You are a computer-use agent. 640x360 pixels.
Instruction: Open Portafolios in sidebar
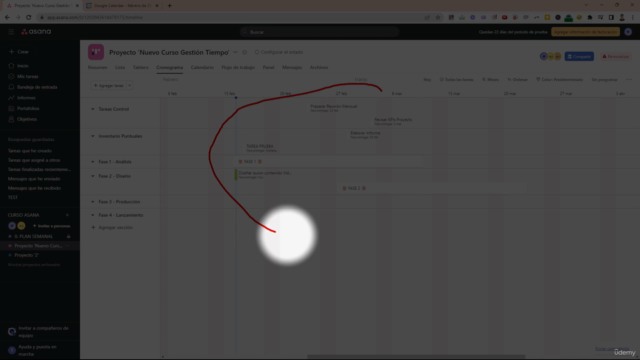tap(24, 108)
